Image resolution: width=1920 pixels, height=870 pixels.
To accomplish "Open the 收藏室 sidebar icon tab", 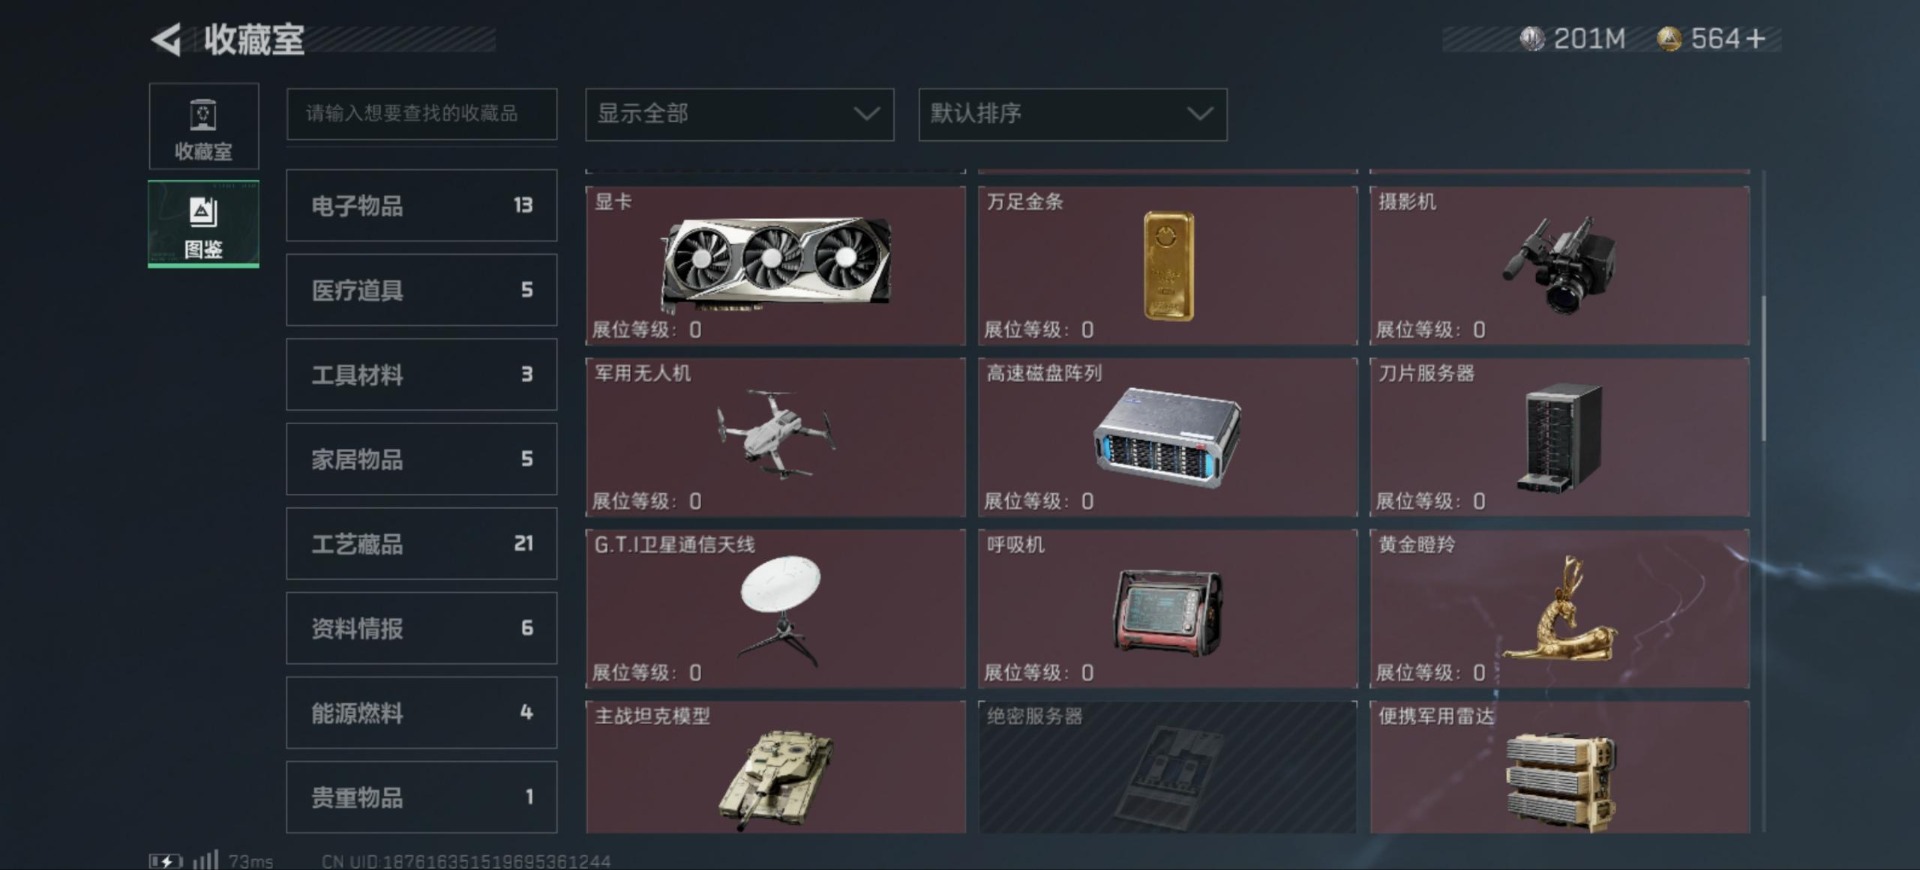I will pos(204,126).
